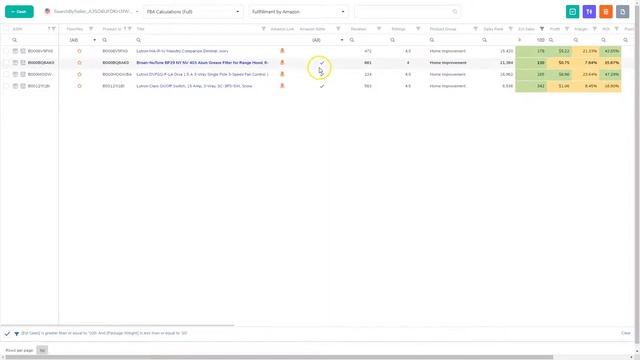Toggle the favorite star for the Lutron Claro row
The height and width of the screenshot is (360, 640).
tap(79, 86)
